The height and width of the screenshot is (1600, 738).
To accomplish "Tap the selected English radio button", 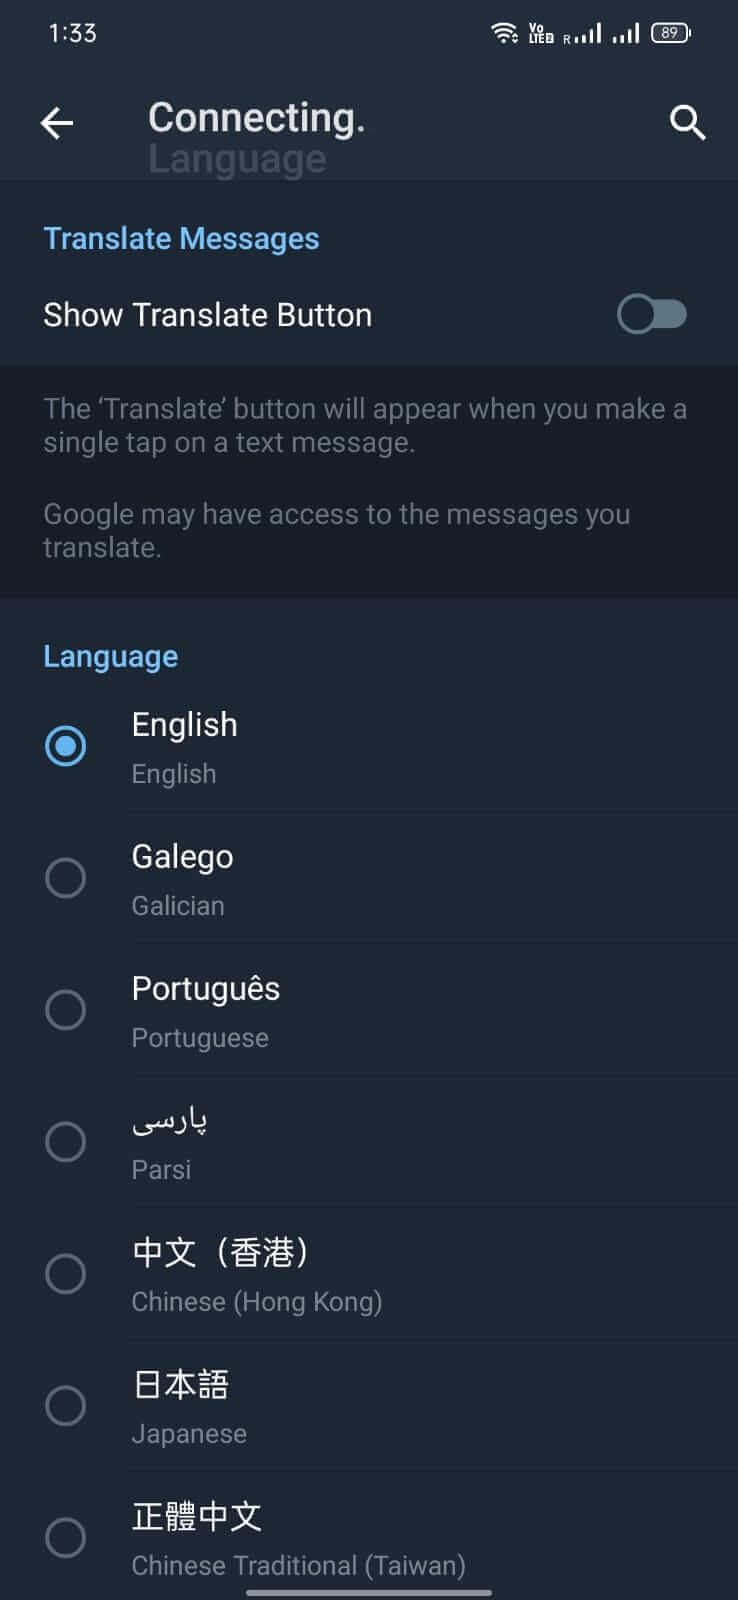I will [66, 746].
